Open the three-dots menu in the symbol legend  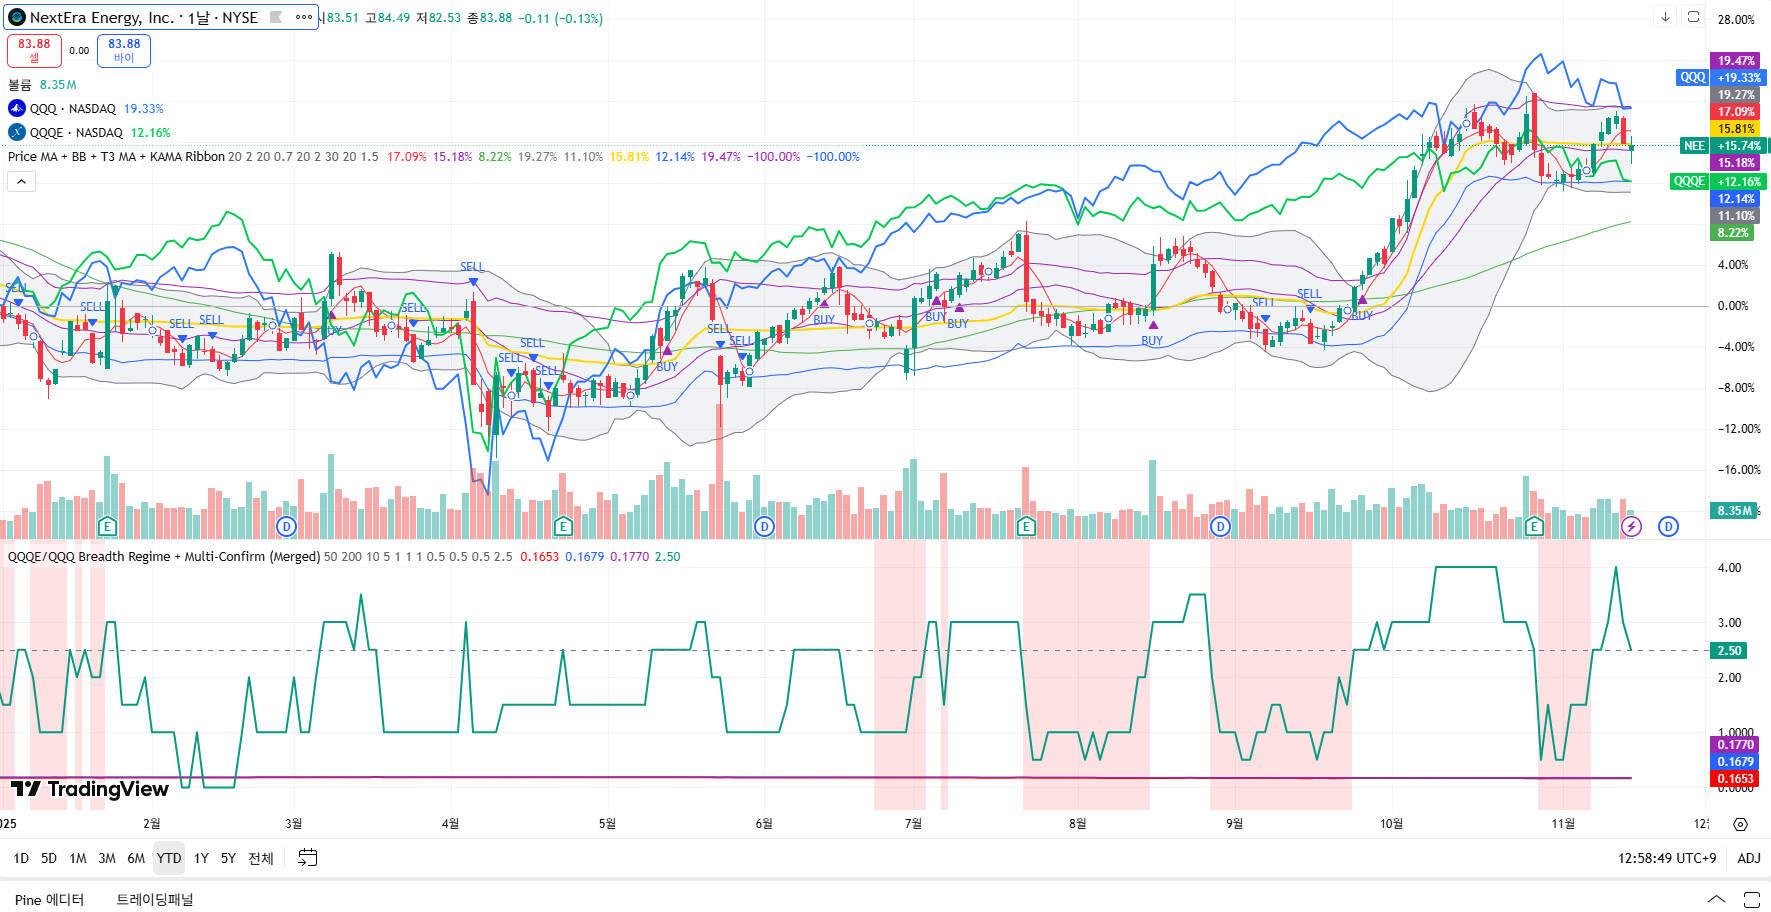[304, 17]
